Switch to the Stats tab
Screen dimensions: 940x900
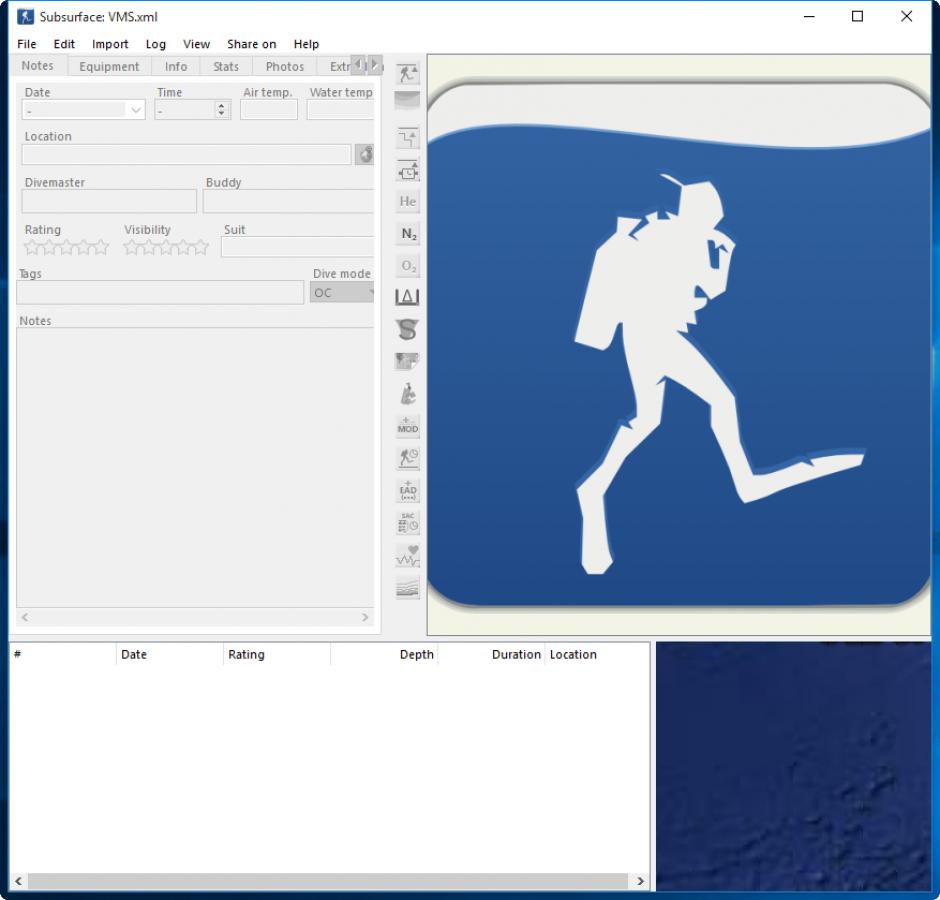(x=225, y=67)
